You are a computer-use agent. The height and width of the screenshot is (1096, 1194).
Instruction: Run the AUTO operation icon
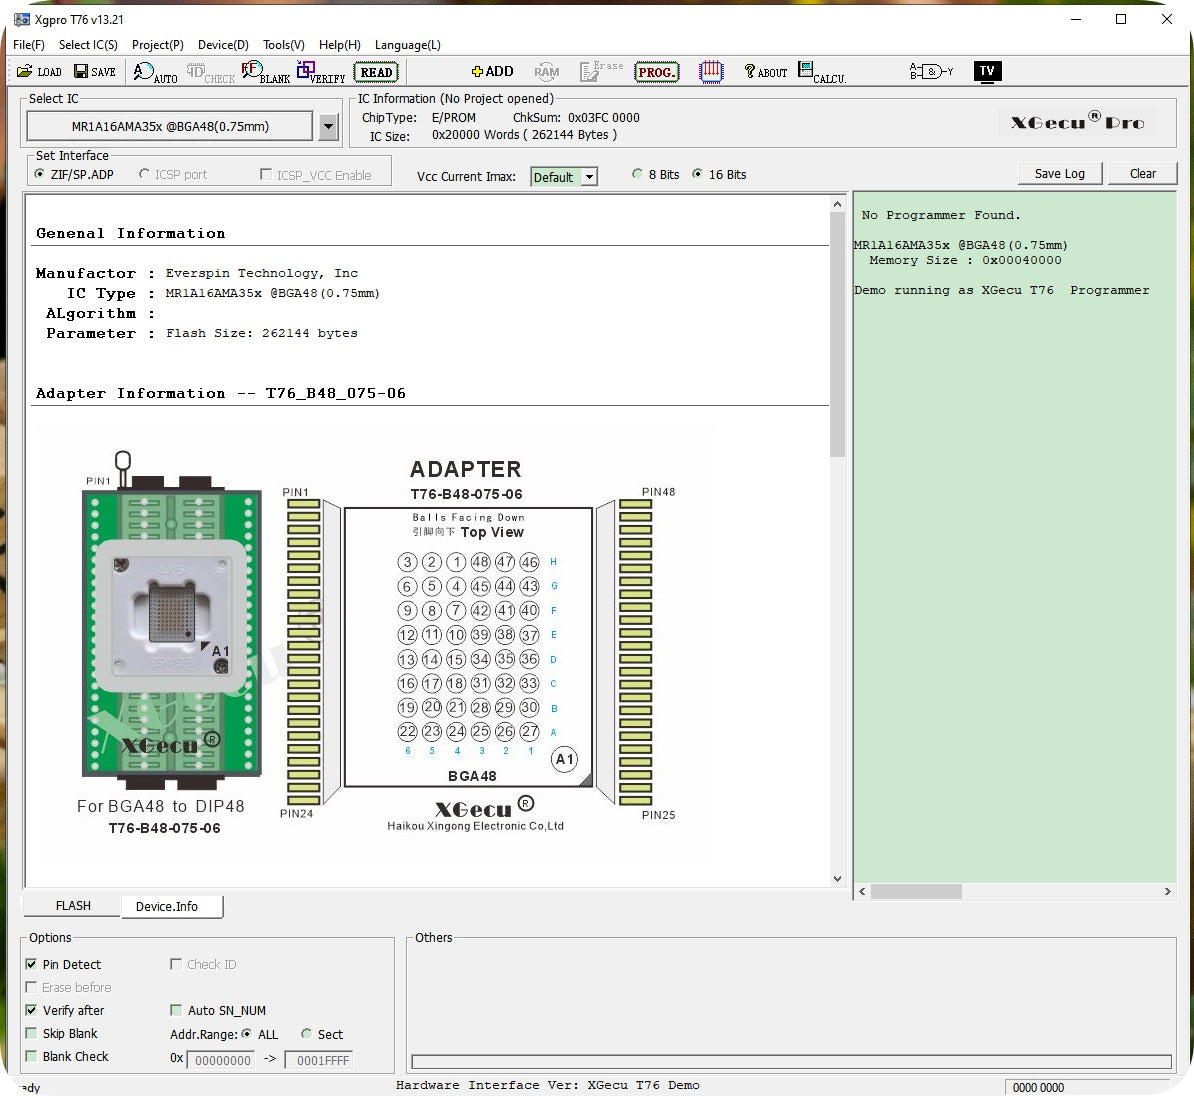[x=155, y=72]
